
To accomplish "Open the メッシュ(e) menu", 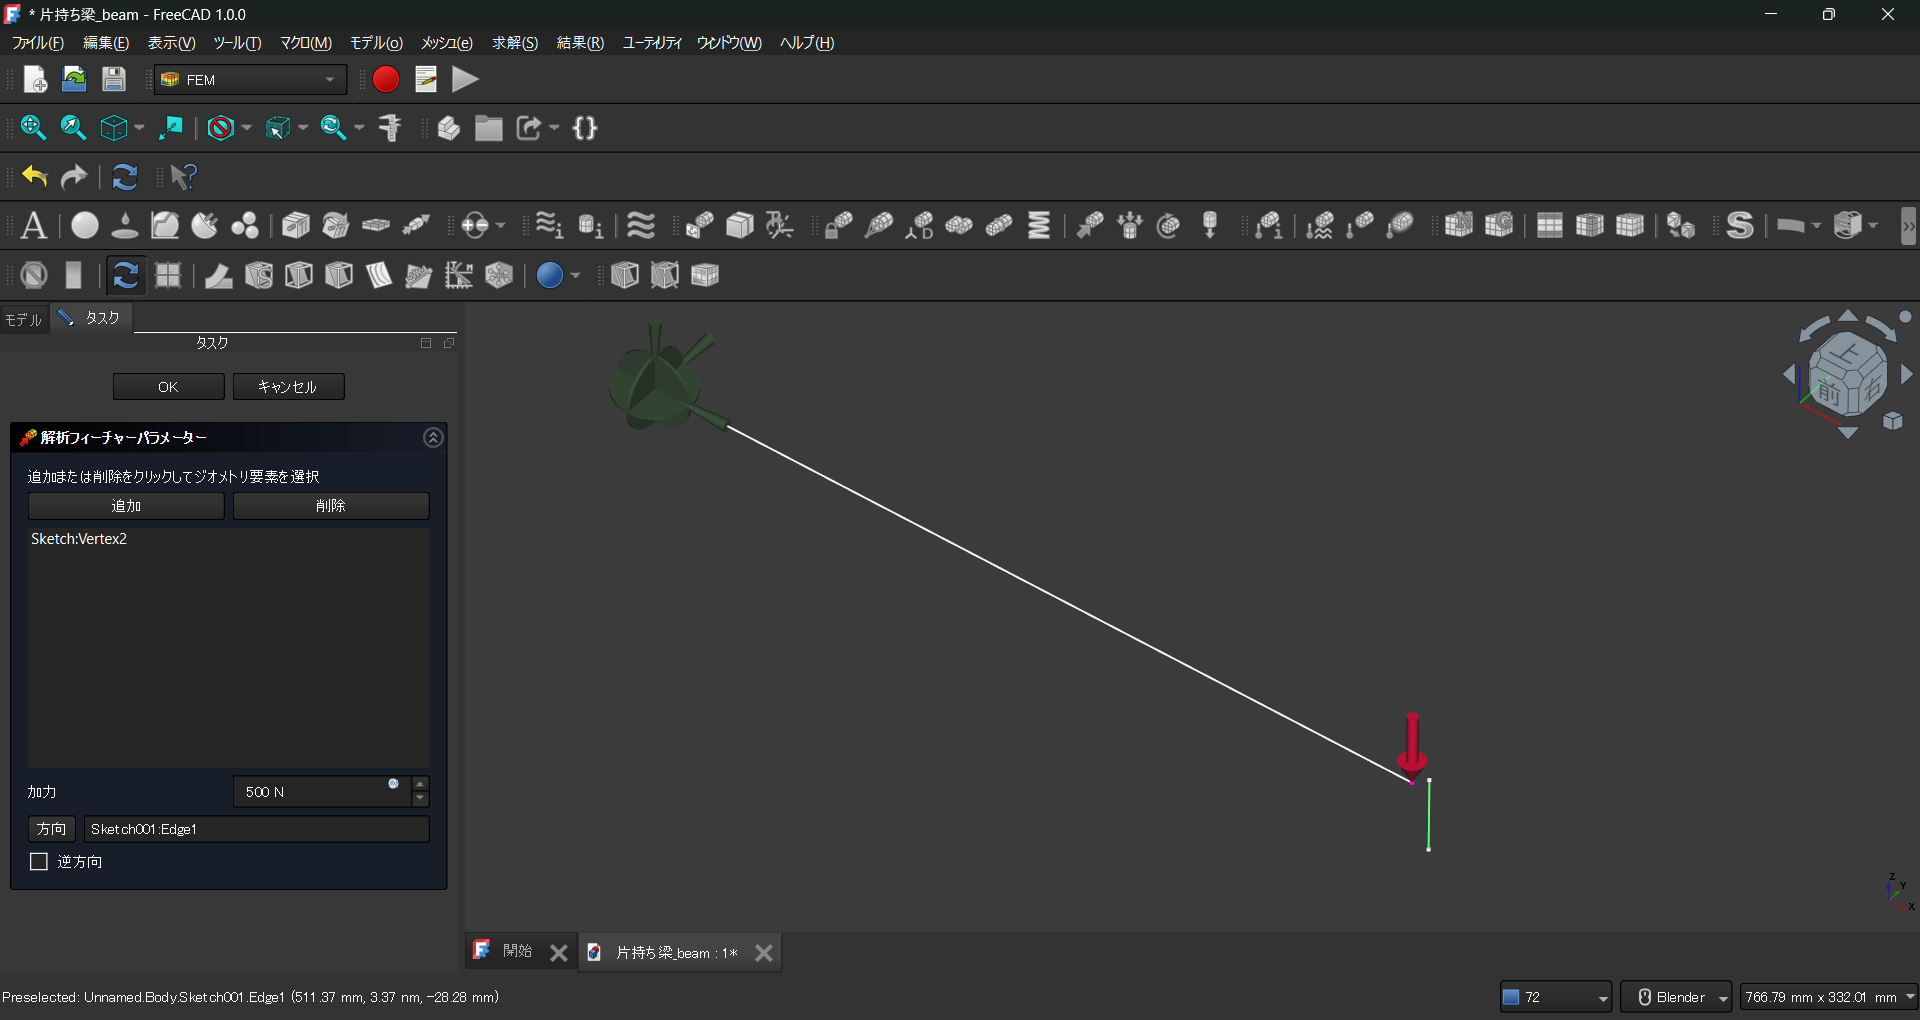I will pyautogui.click(x=446, y=43).
